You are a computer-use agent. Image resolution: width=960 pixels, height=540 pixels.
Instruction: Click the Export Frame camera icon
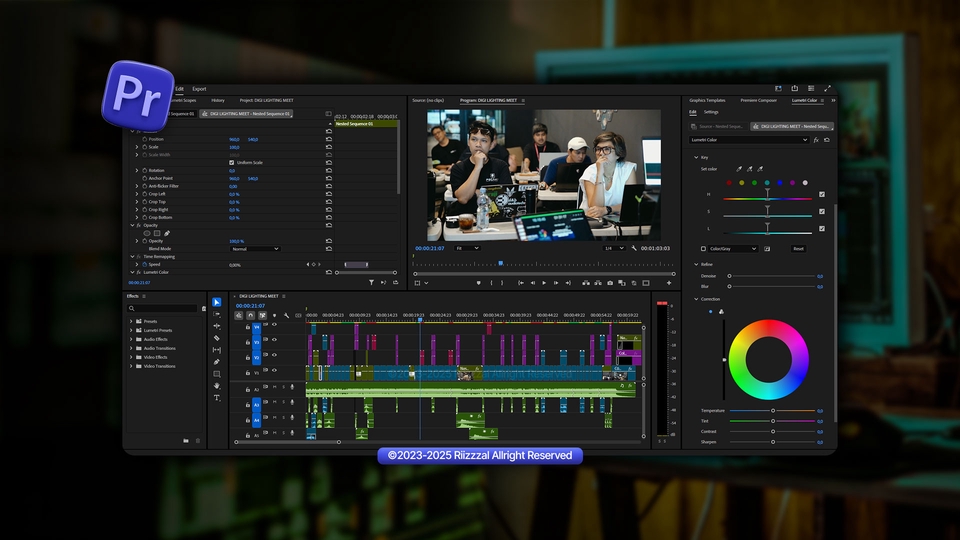[610, 283]
